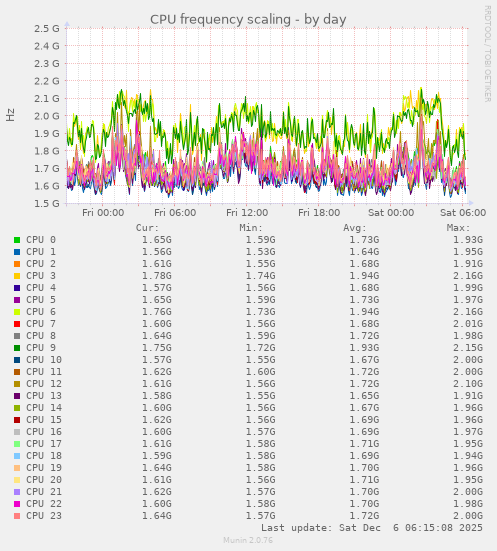Click the CPU 1 blue legend swatch
The image size is (497, 551).
point(17,252)
